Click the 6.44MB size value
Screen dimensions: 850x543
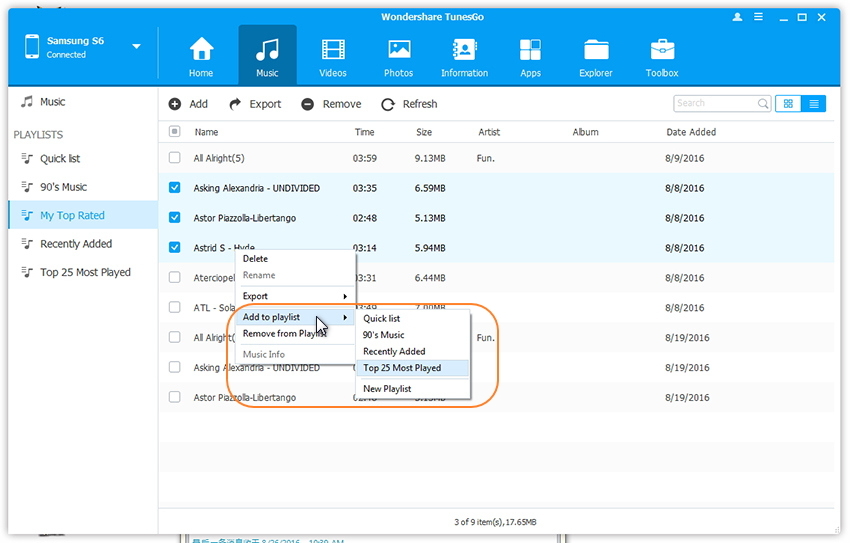tap(430, 278)
